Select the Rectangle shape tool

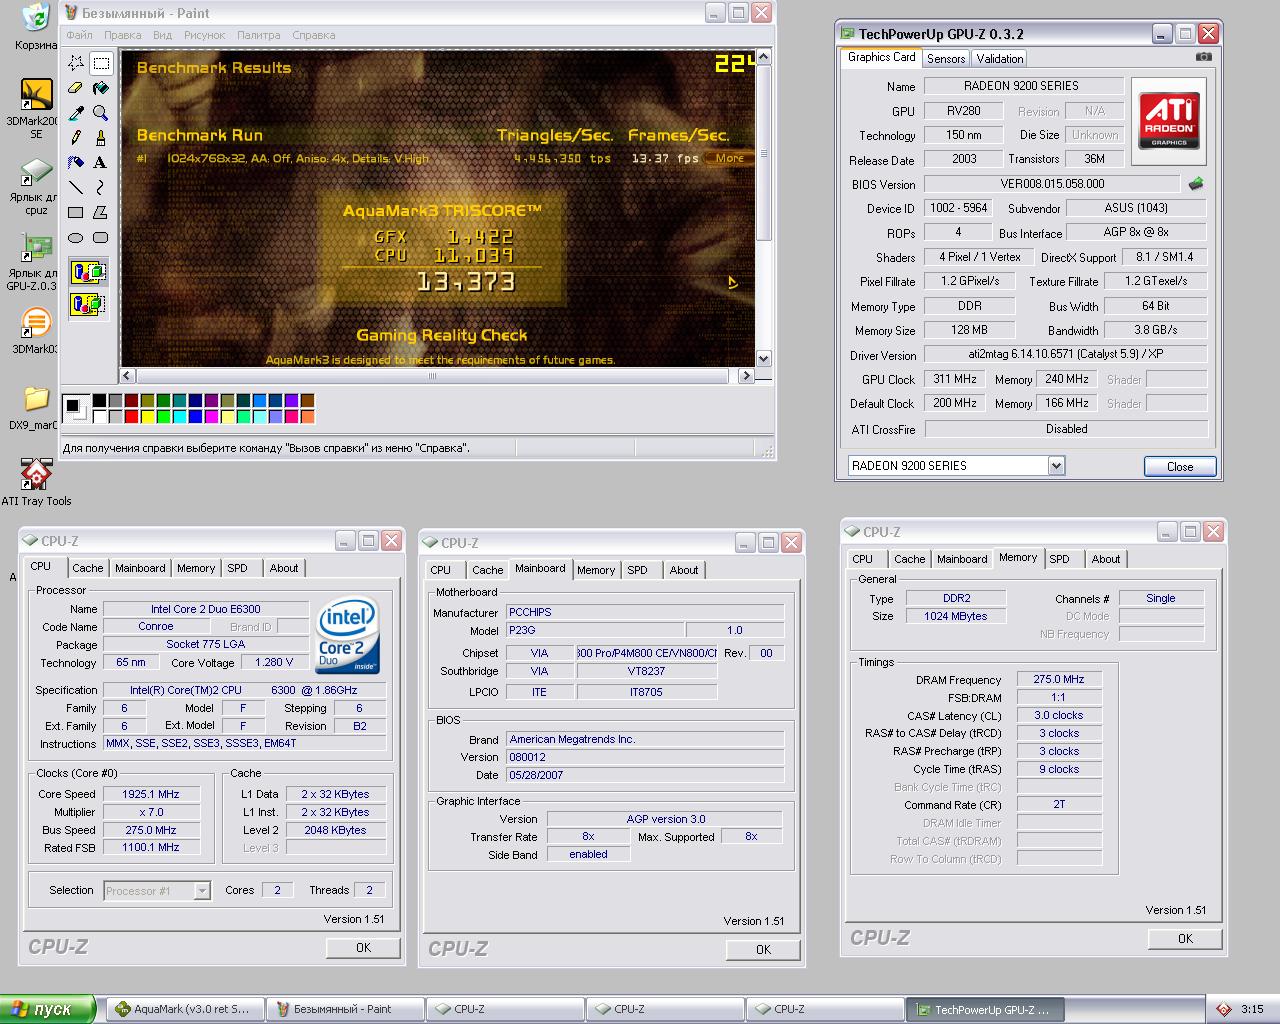pos(76,212)
